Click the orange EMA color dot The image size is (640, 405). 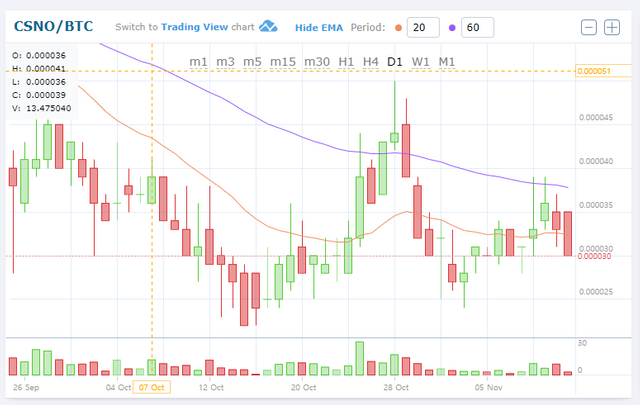[x=398, y=28]
